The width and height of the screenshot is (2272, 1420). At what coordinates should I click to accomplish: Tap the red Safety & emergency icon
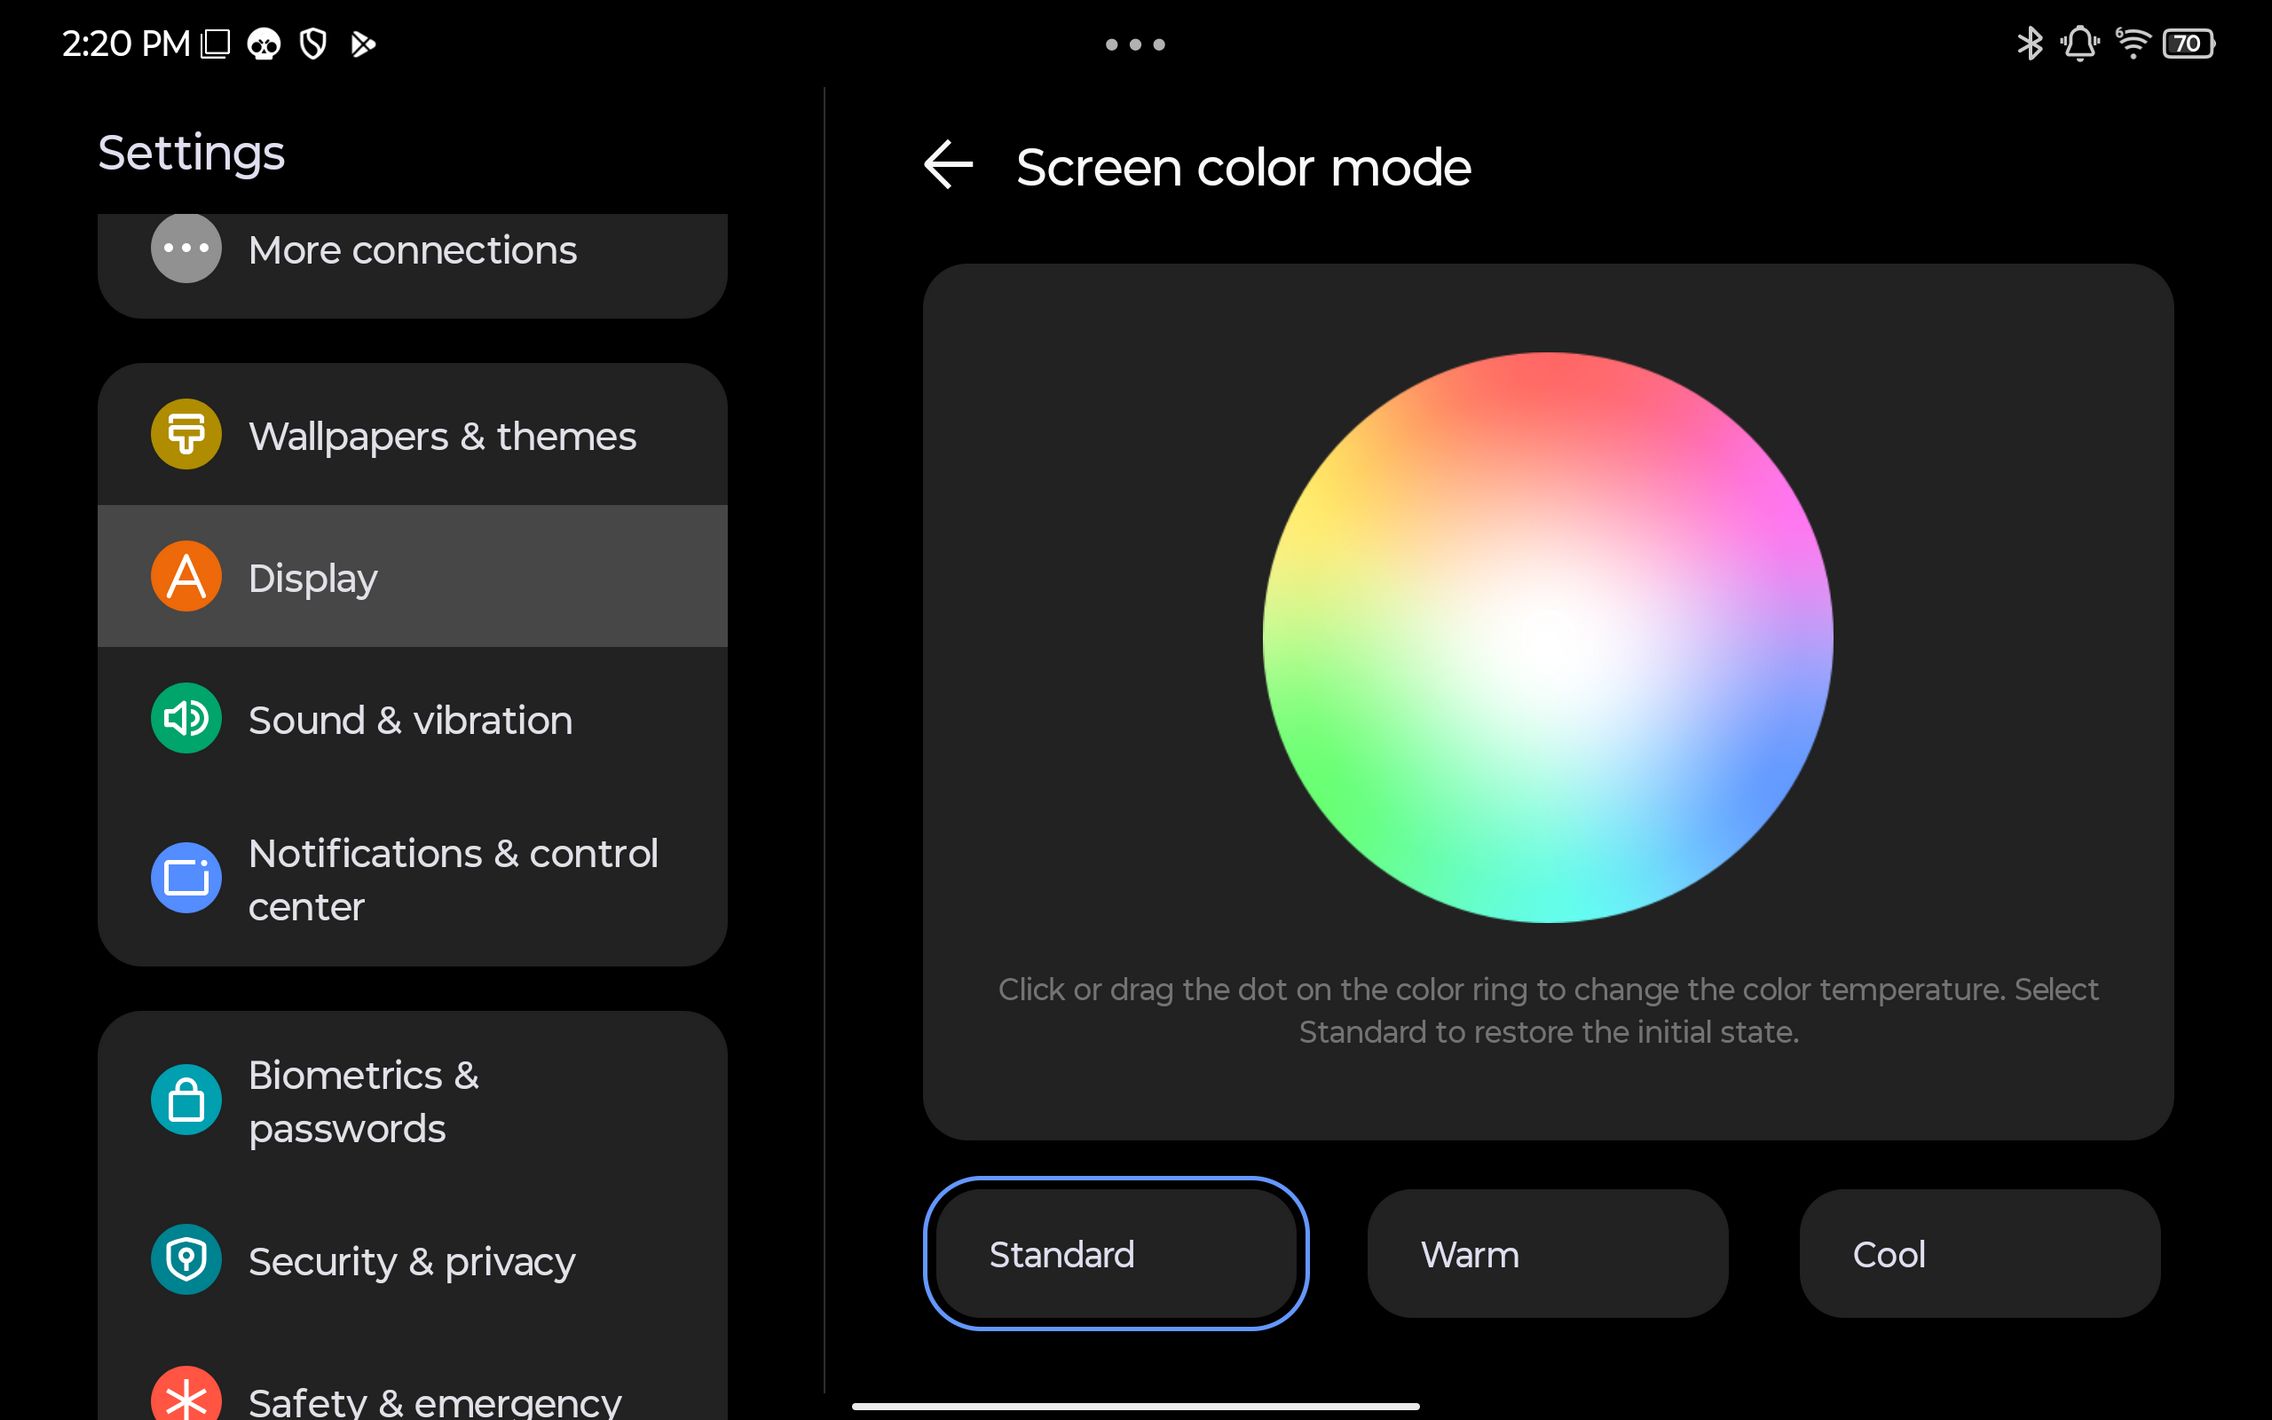[186, 1398]
